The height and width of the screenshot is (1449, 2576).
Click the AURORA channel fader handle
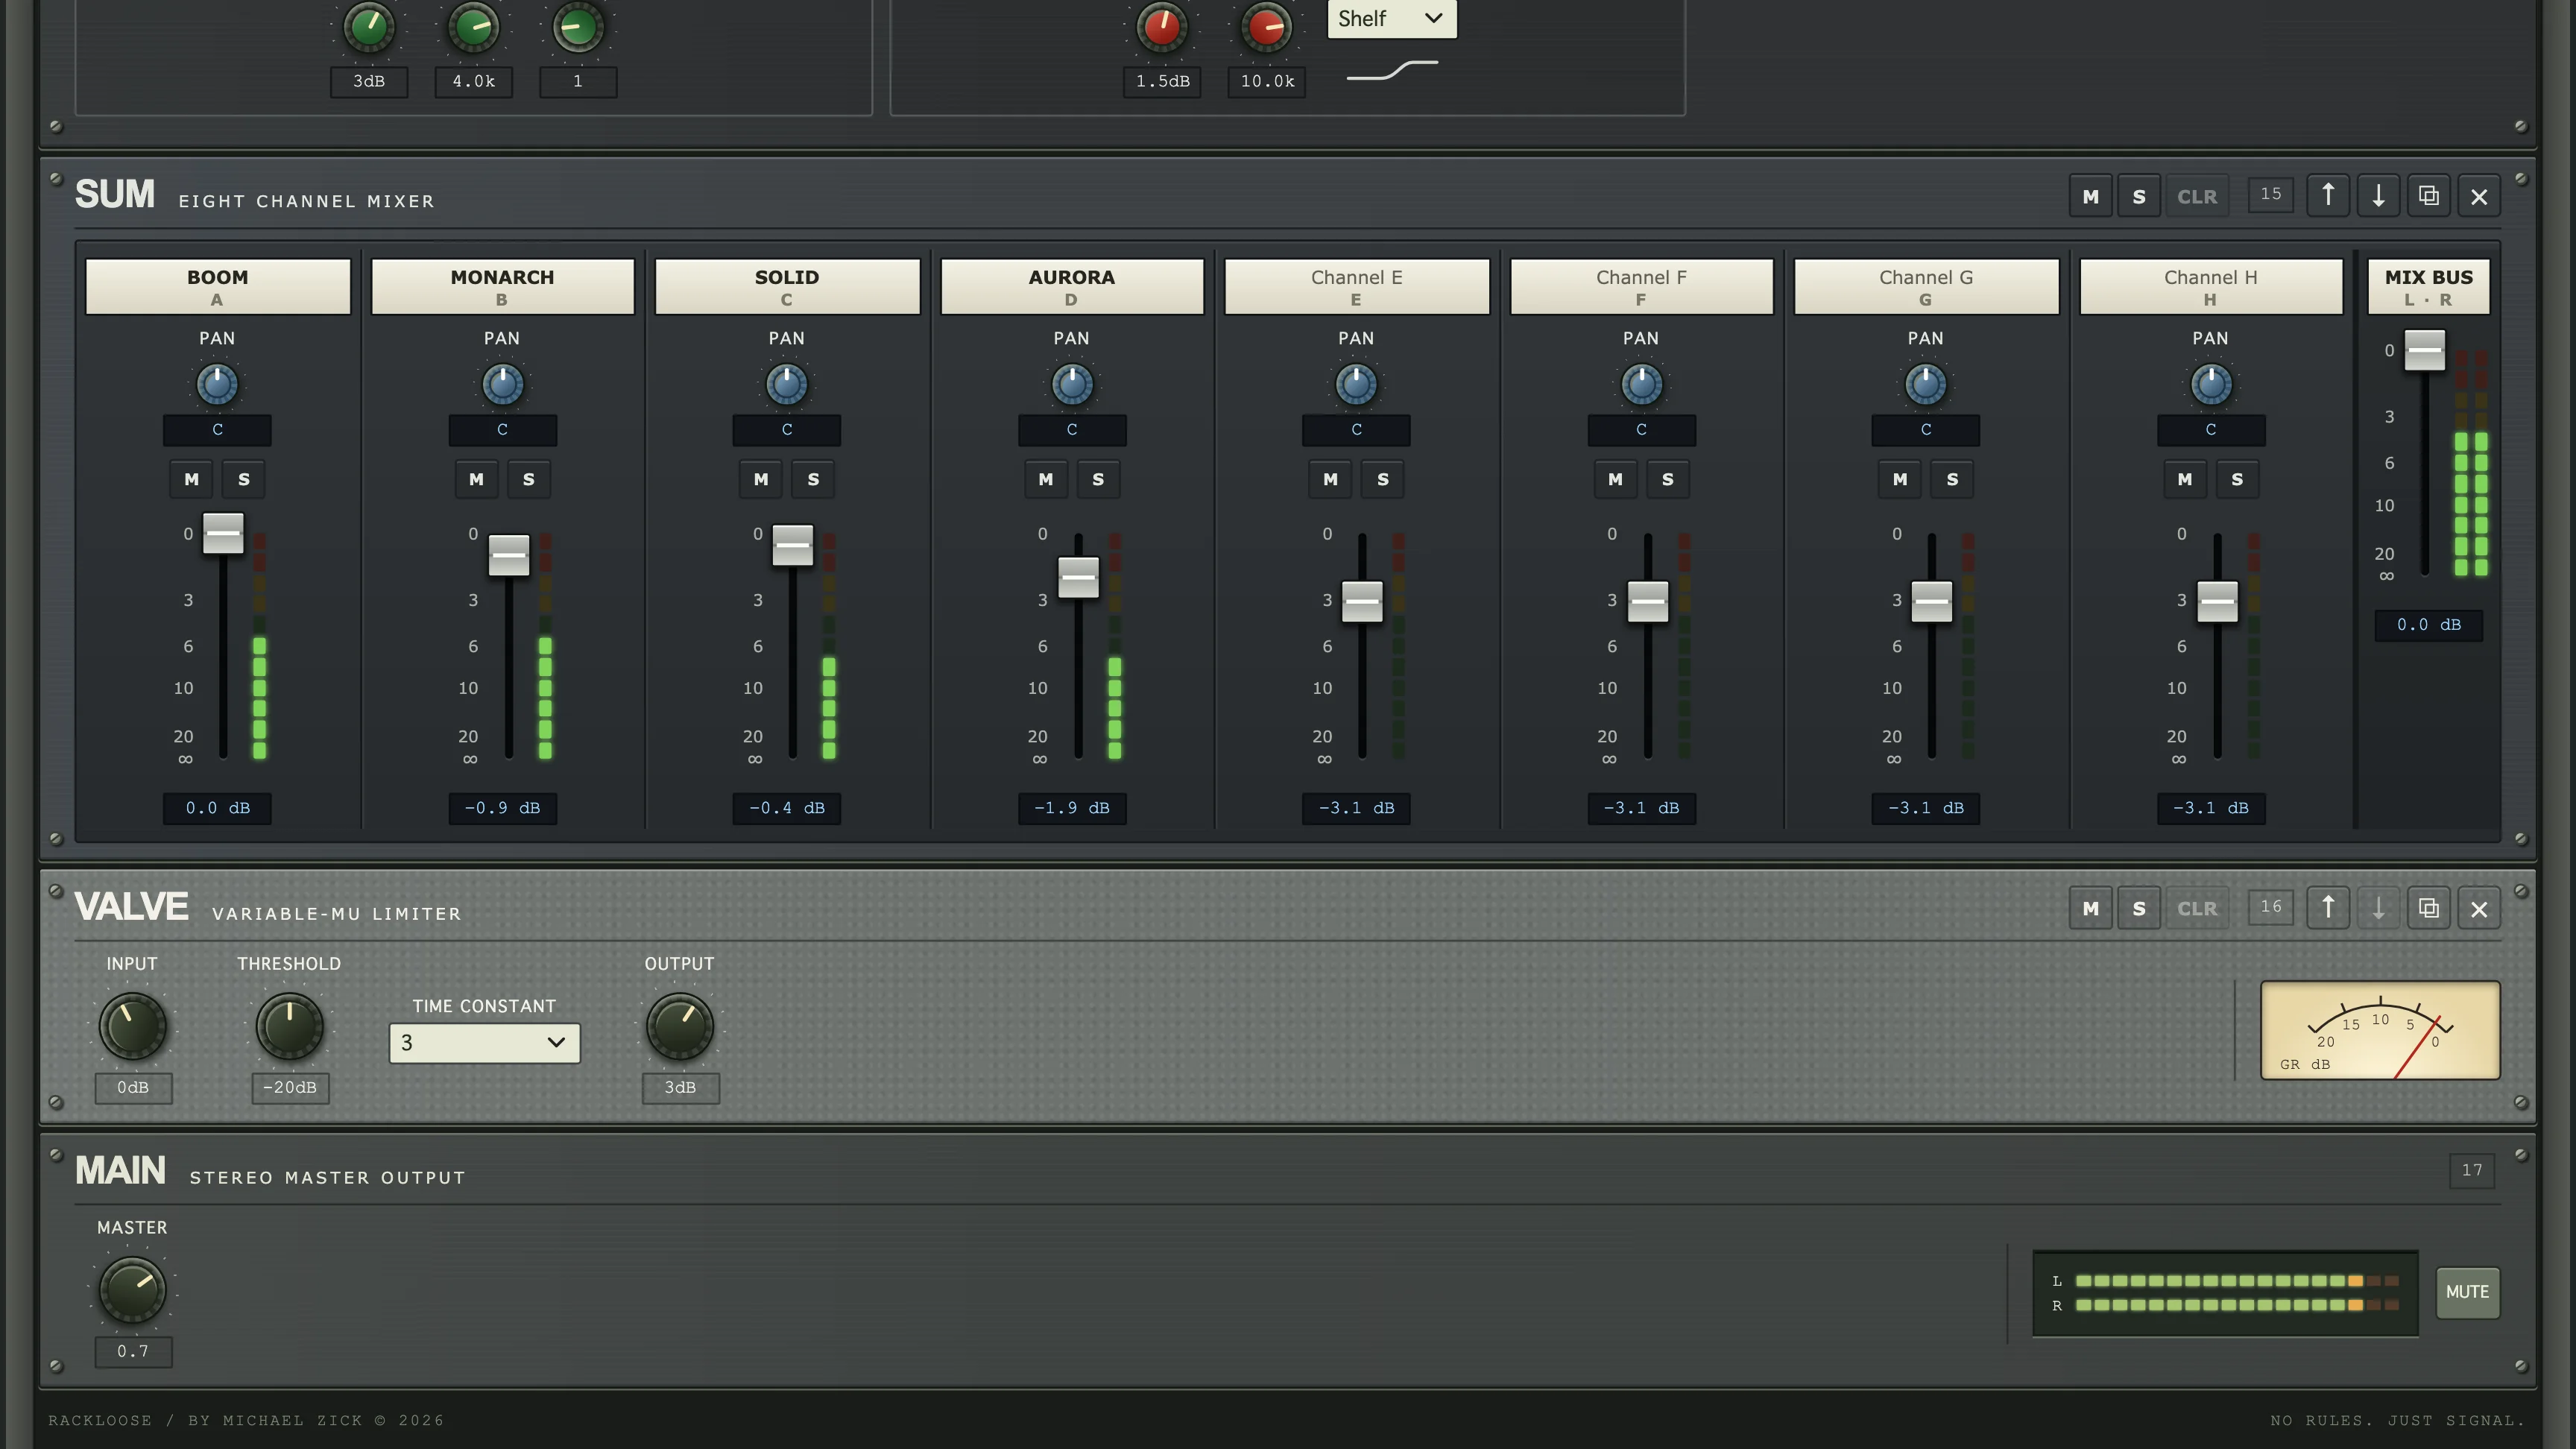click(1078, 578)
